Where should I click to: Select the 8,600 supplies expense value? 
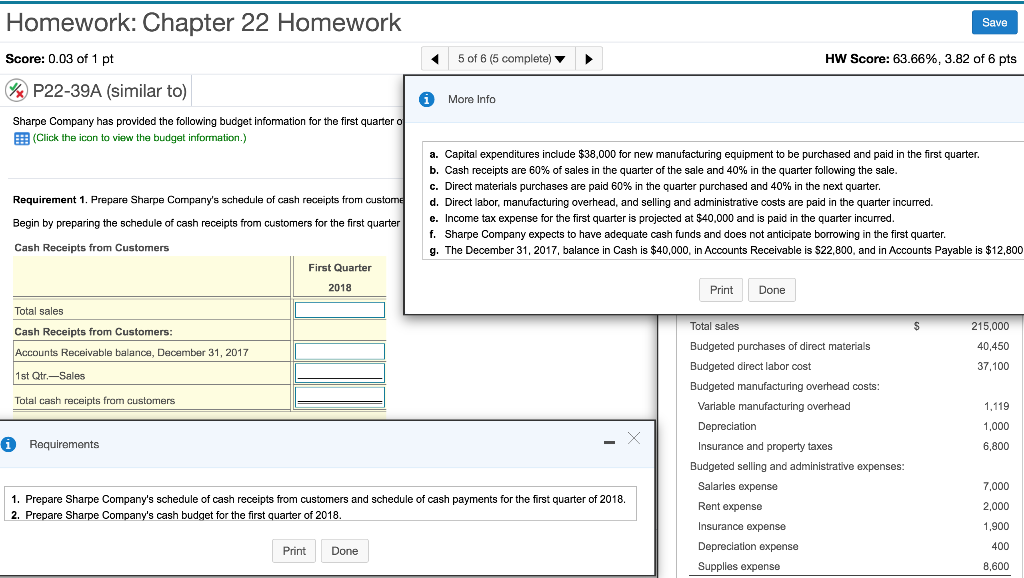[x=996, y=567]
